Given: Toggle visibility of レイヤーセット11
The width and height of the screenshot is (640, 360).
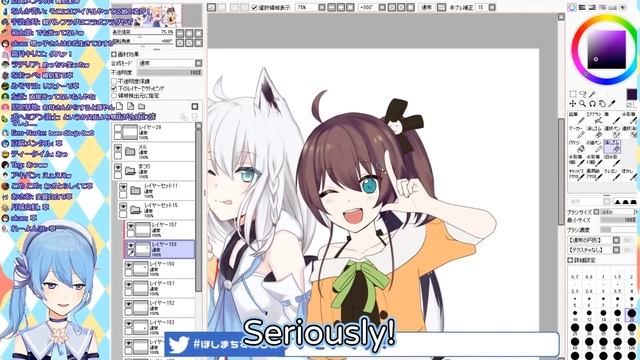Looking at the screenshot, I should [x=123, y=187].
